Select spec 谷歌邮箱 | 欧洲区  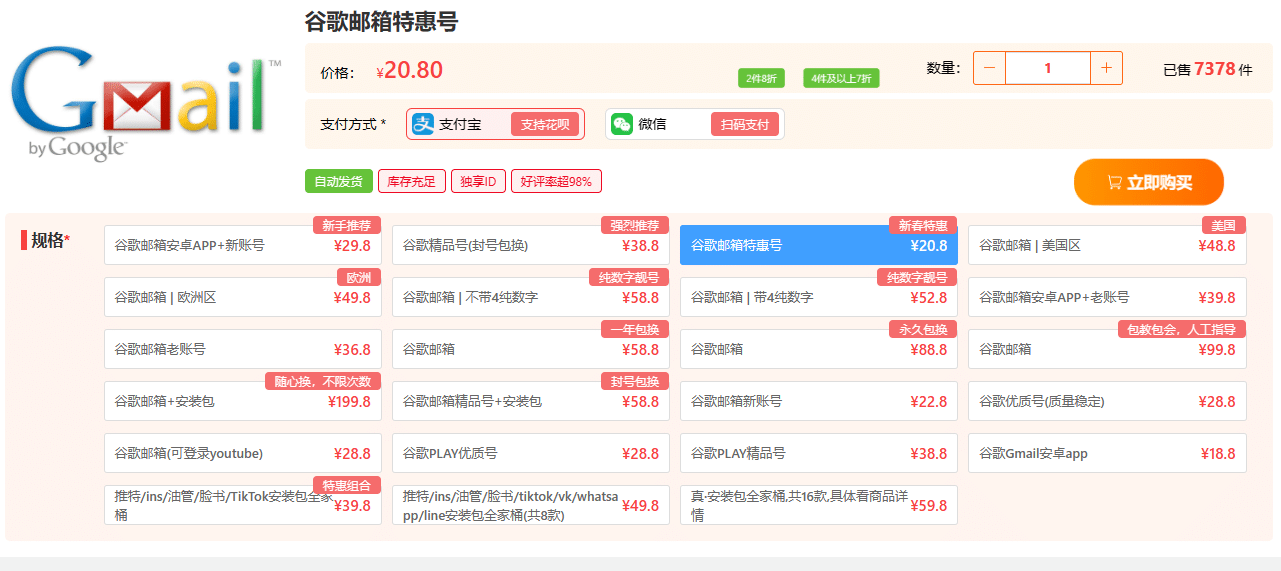click(x=243, y=297)
